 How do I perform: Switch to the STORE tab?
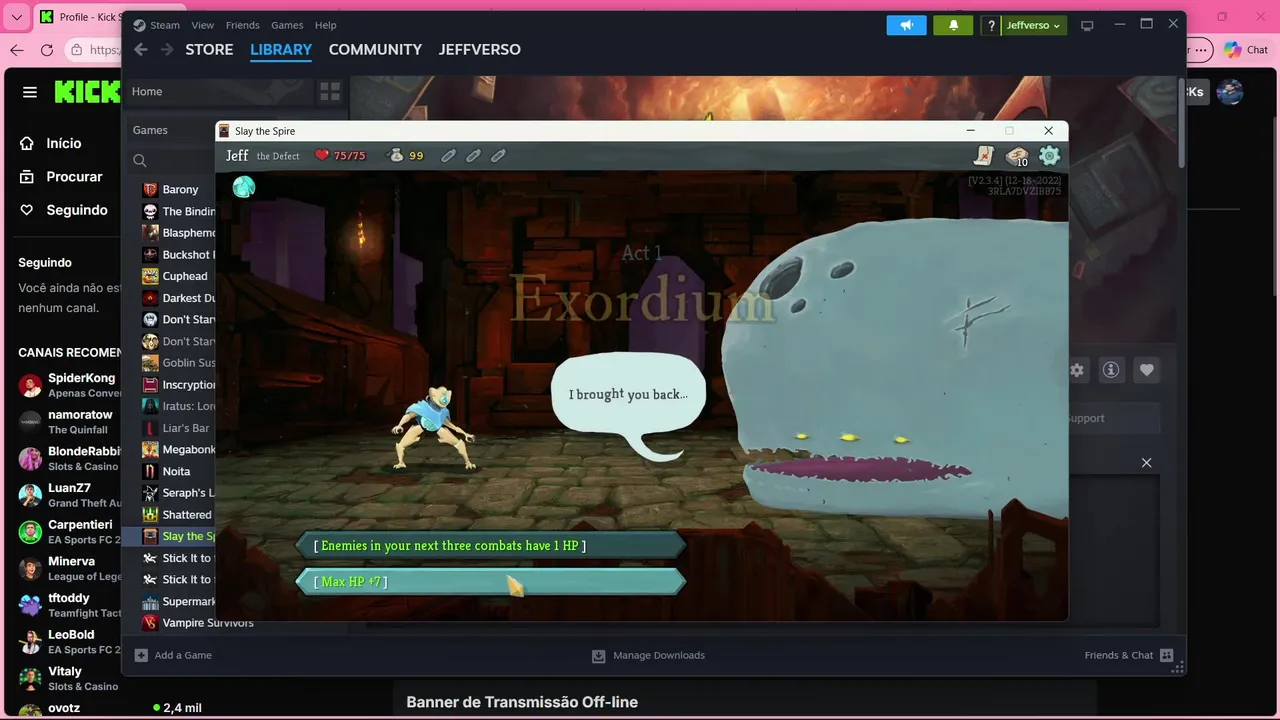pos(209,49)
